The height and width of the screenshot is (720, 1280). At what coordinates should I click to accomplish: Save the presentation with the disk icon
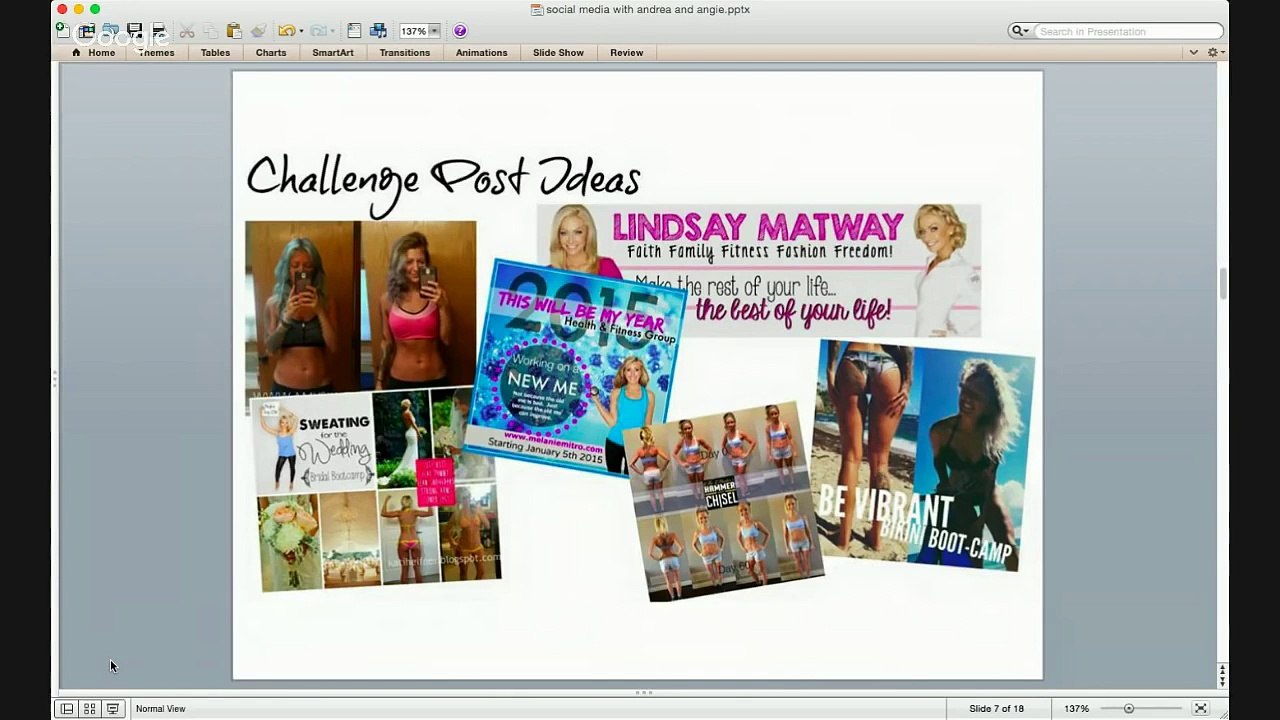(134, 31)
